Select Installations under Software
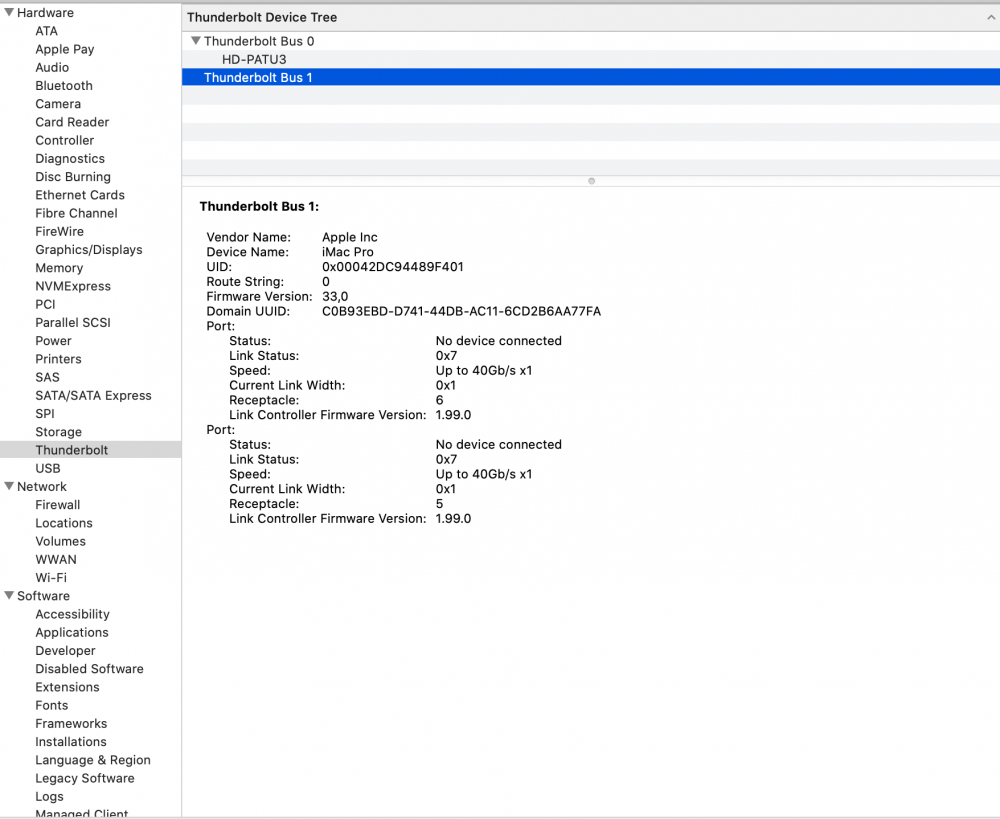The width and height of the screenshot is (1000, 819). pyautogui.click(x=71, y=742)
